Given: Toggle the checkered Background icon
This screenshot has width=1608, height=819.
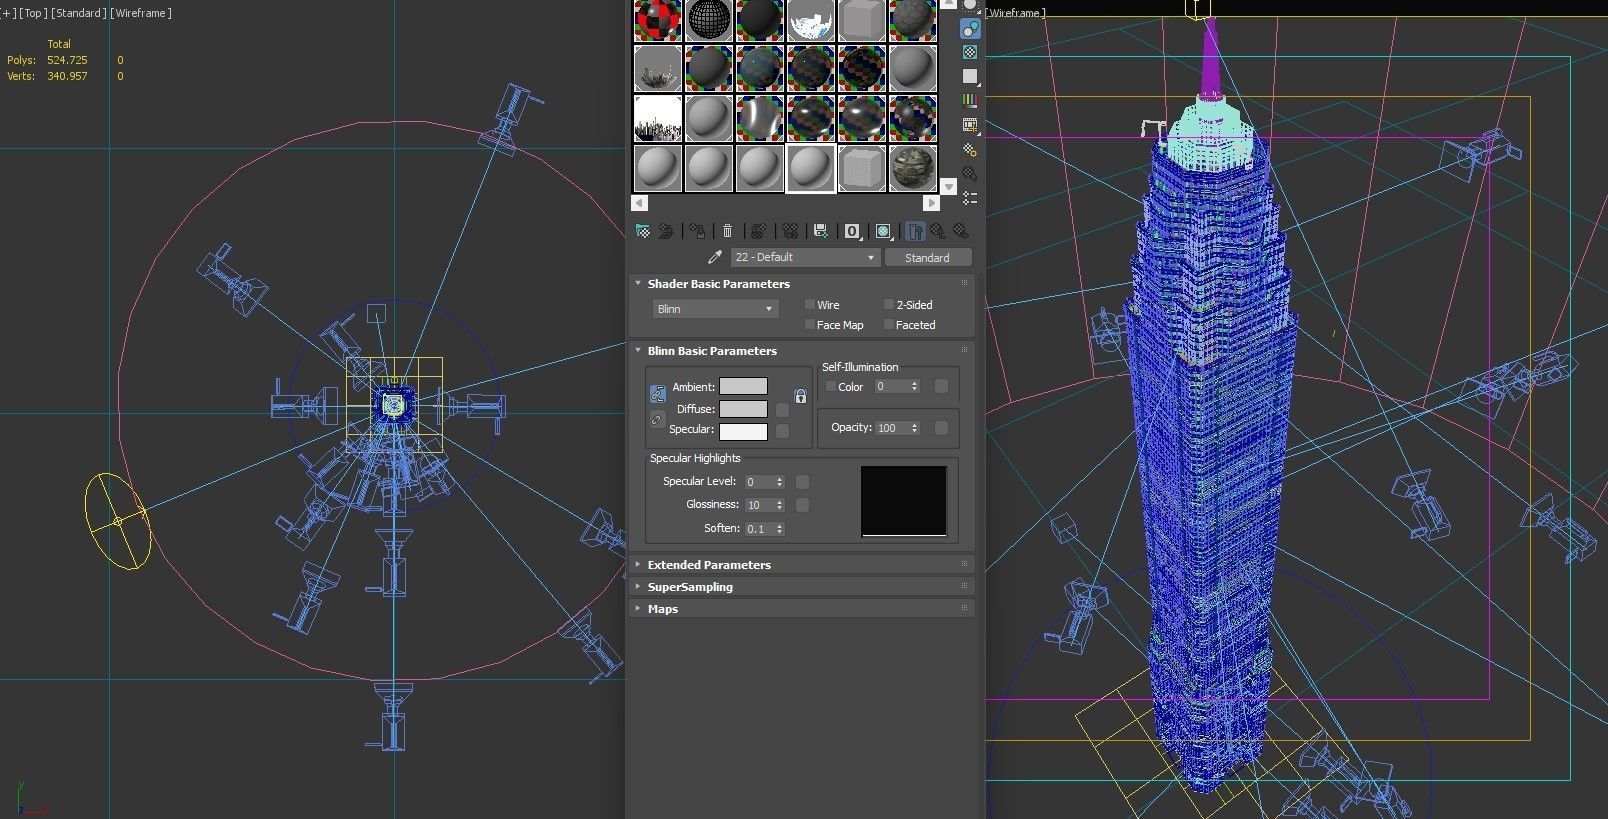Looking at the screenshot, I should coord(970,52).
